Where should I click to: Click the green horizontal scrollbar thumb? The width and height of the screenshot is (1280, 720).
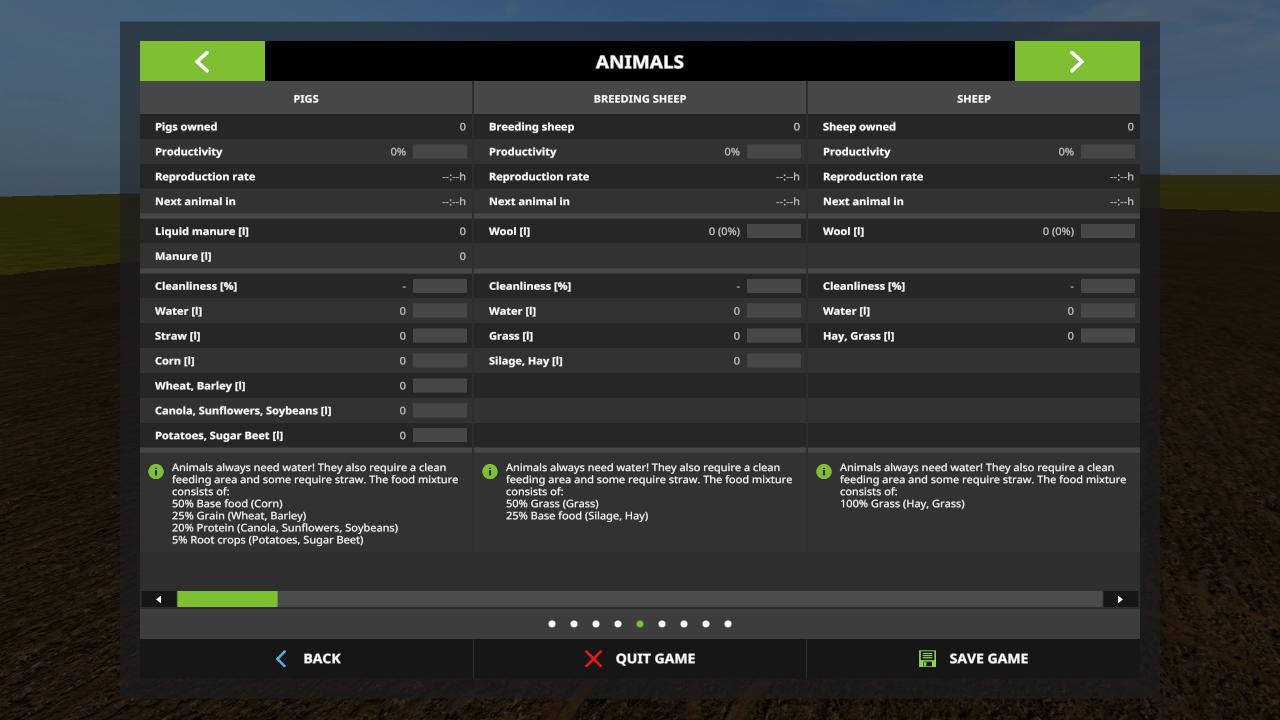pos(227,599)
